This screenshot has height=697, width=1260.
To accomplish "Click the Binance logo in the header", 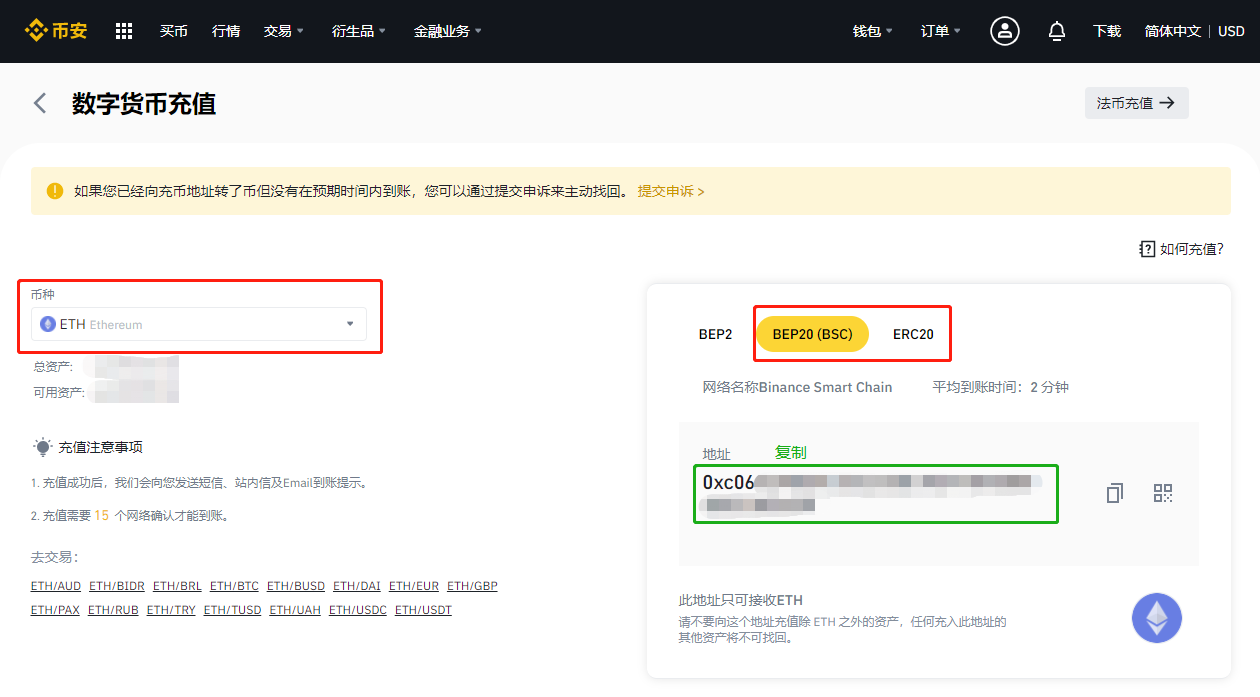I will (x=56, y=31).
